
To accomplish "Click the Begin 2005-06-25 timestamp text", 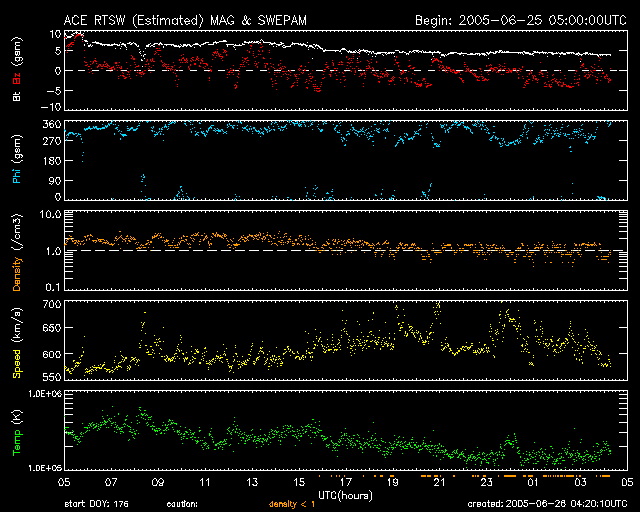I will pyautogui.click(x=520, y=19).
